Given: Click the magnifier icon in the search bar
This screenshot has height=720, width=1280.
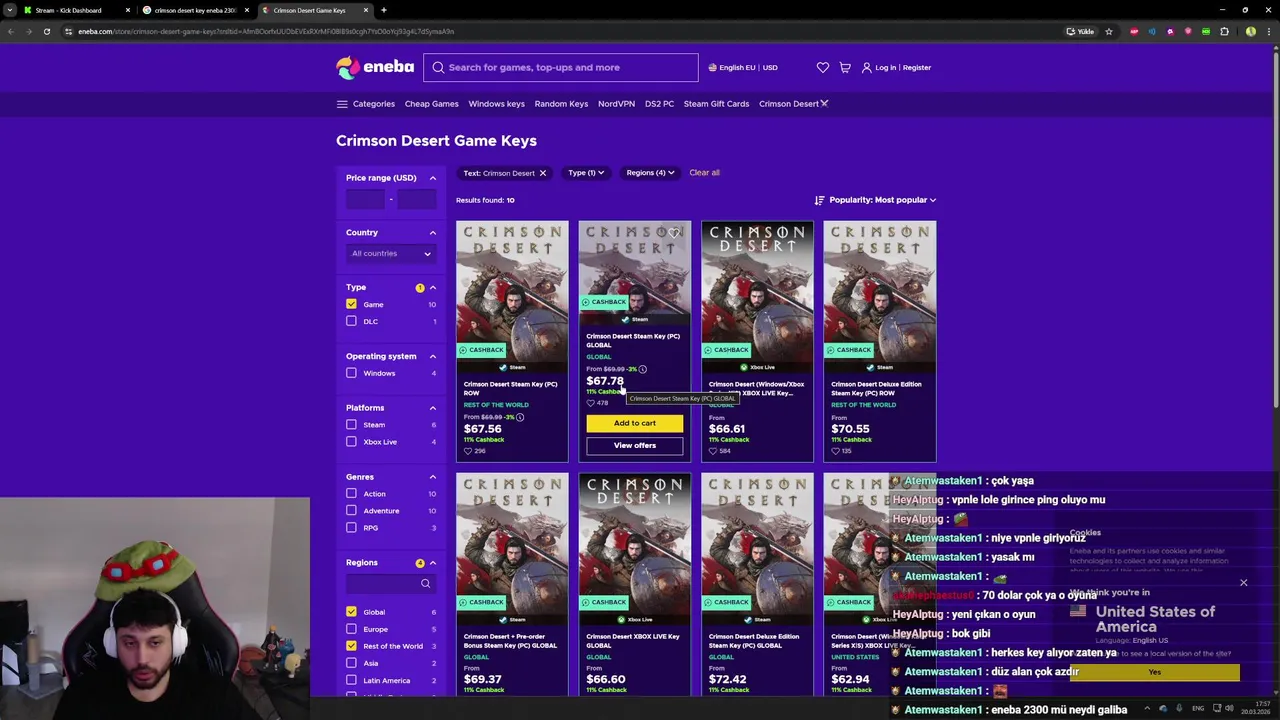Looking at the screenshot, I should 438,67.
